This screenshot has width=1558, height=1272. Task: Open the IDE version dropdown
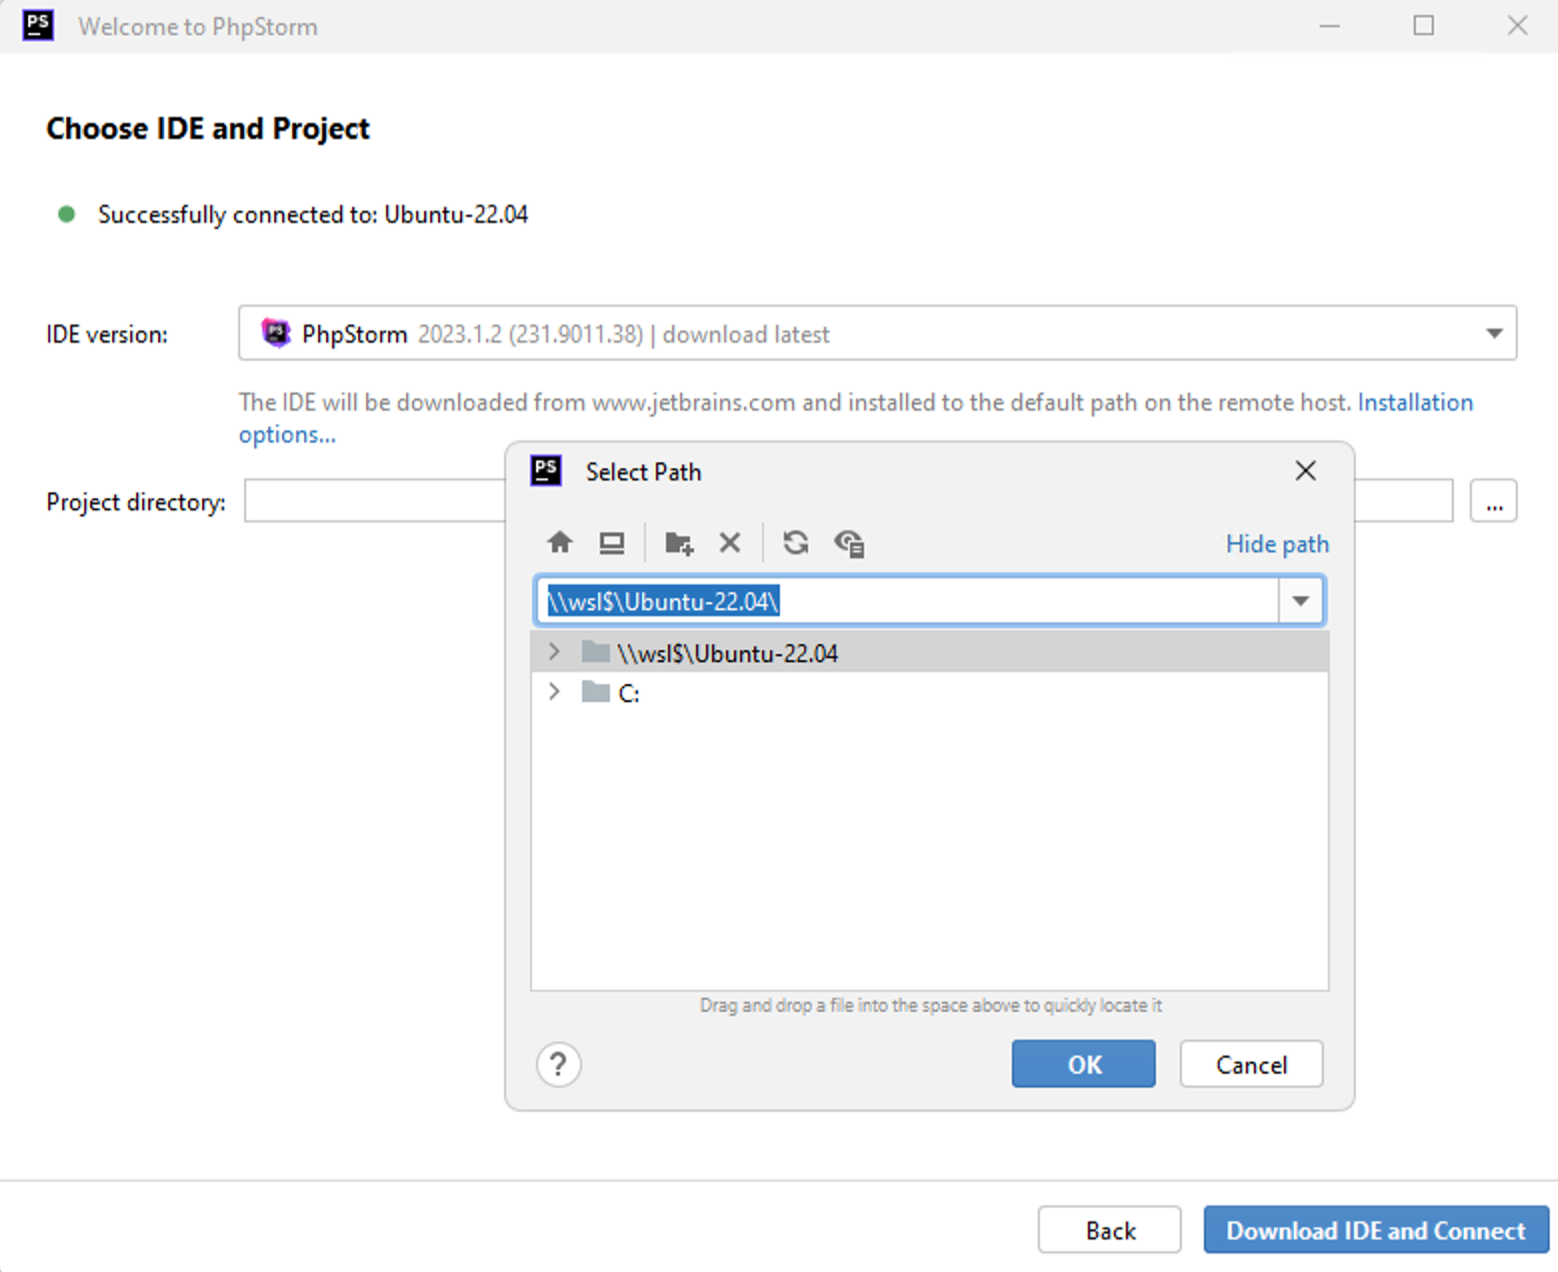pyautogui.click(x=1494, y=333)
